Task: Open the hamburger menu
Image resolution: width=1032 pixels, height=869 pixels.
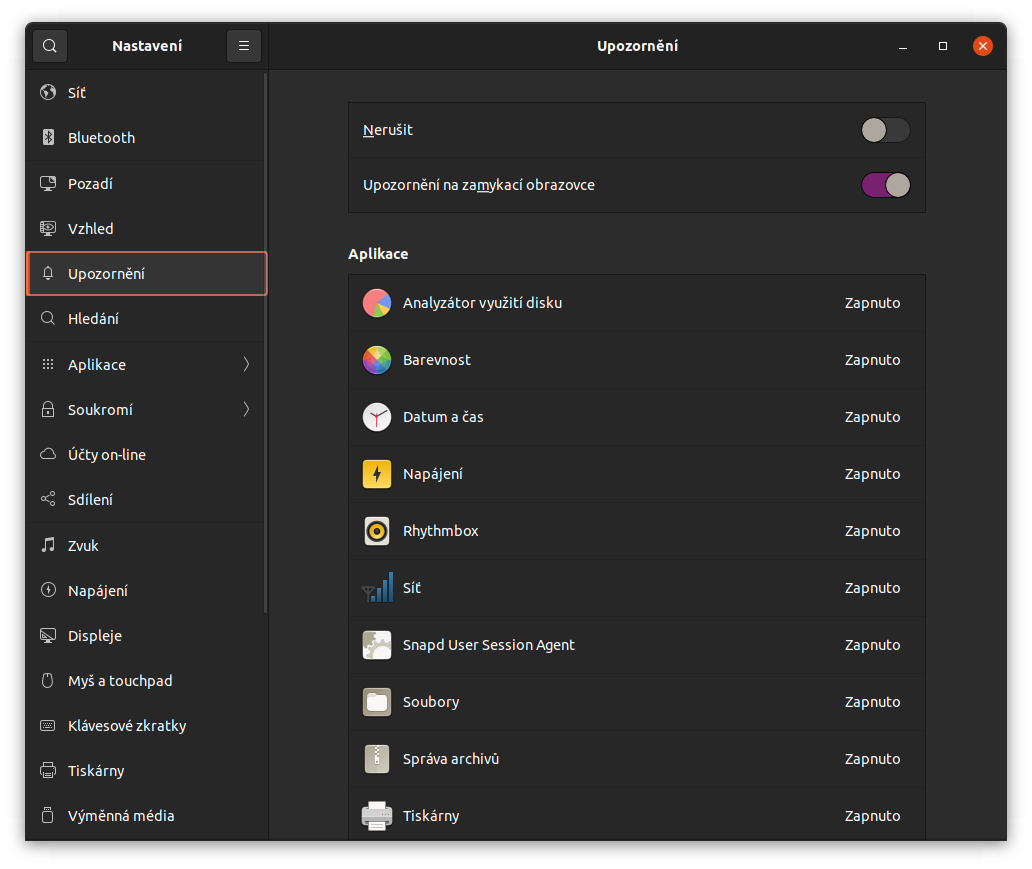Action: (243, 45)
